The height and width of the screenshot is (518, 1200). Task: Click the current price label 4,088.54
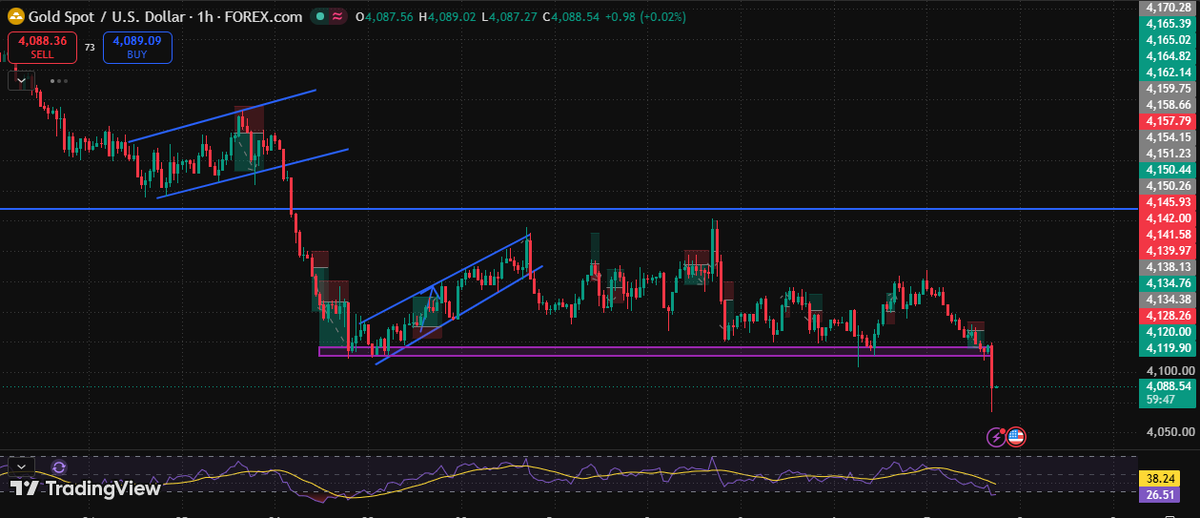pos(1168,385)
